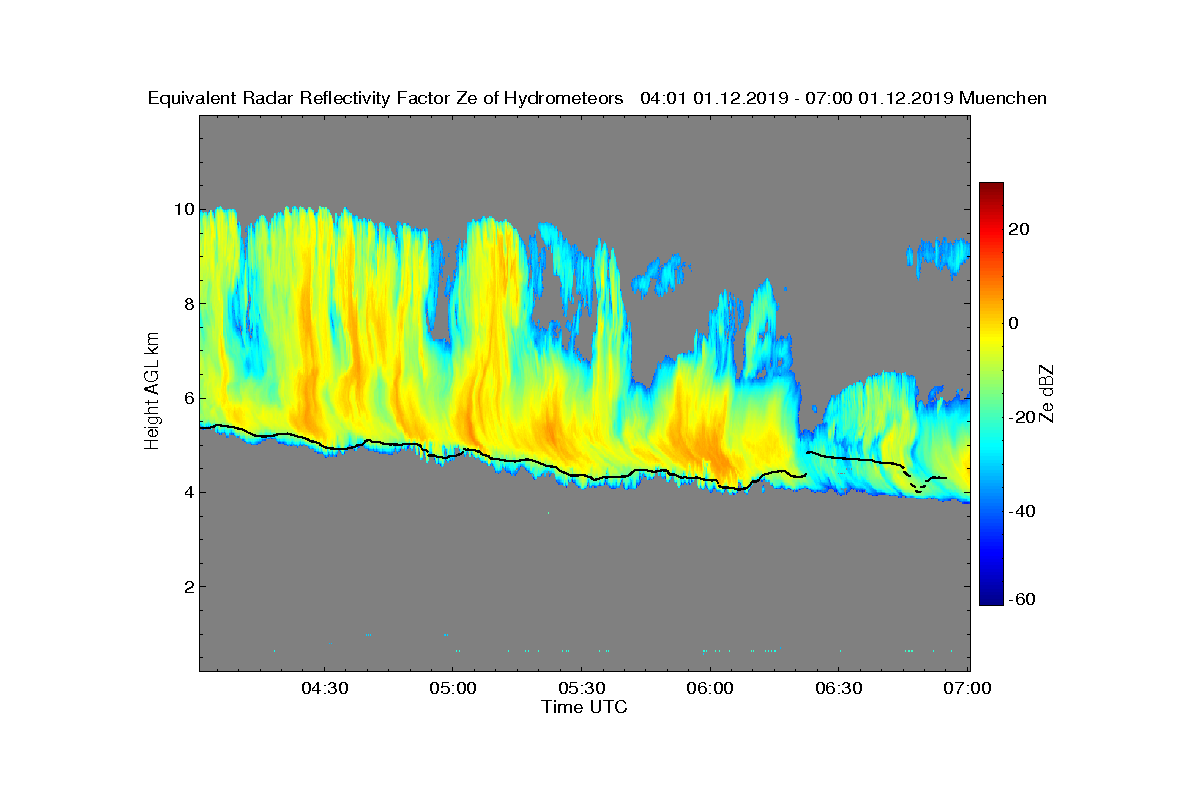Click the yellow section of the colorbar
This screenshot has width=1200, height=800.
click(x=991, y=340)
